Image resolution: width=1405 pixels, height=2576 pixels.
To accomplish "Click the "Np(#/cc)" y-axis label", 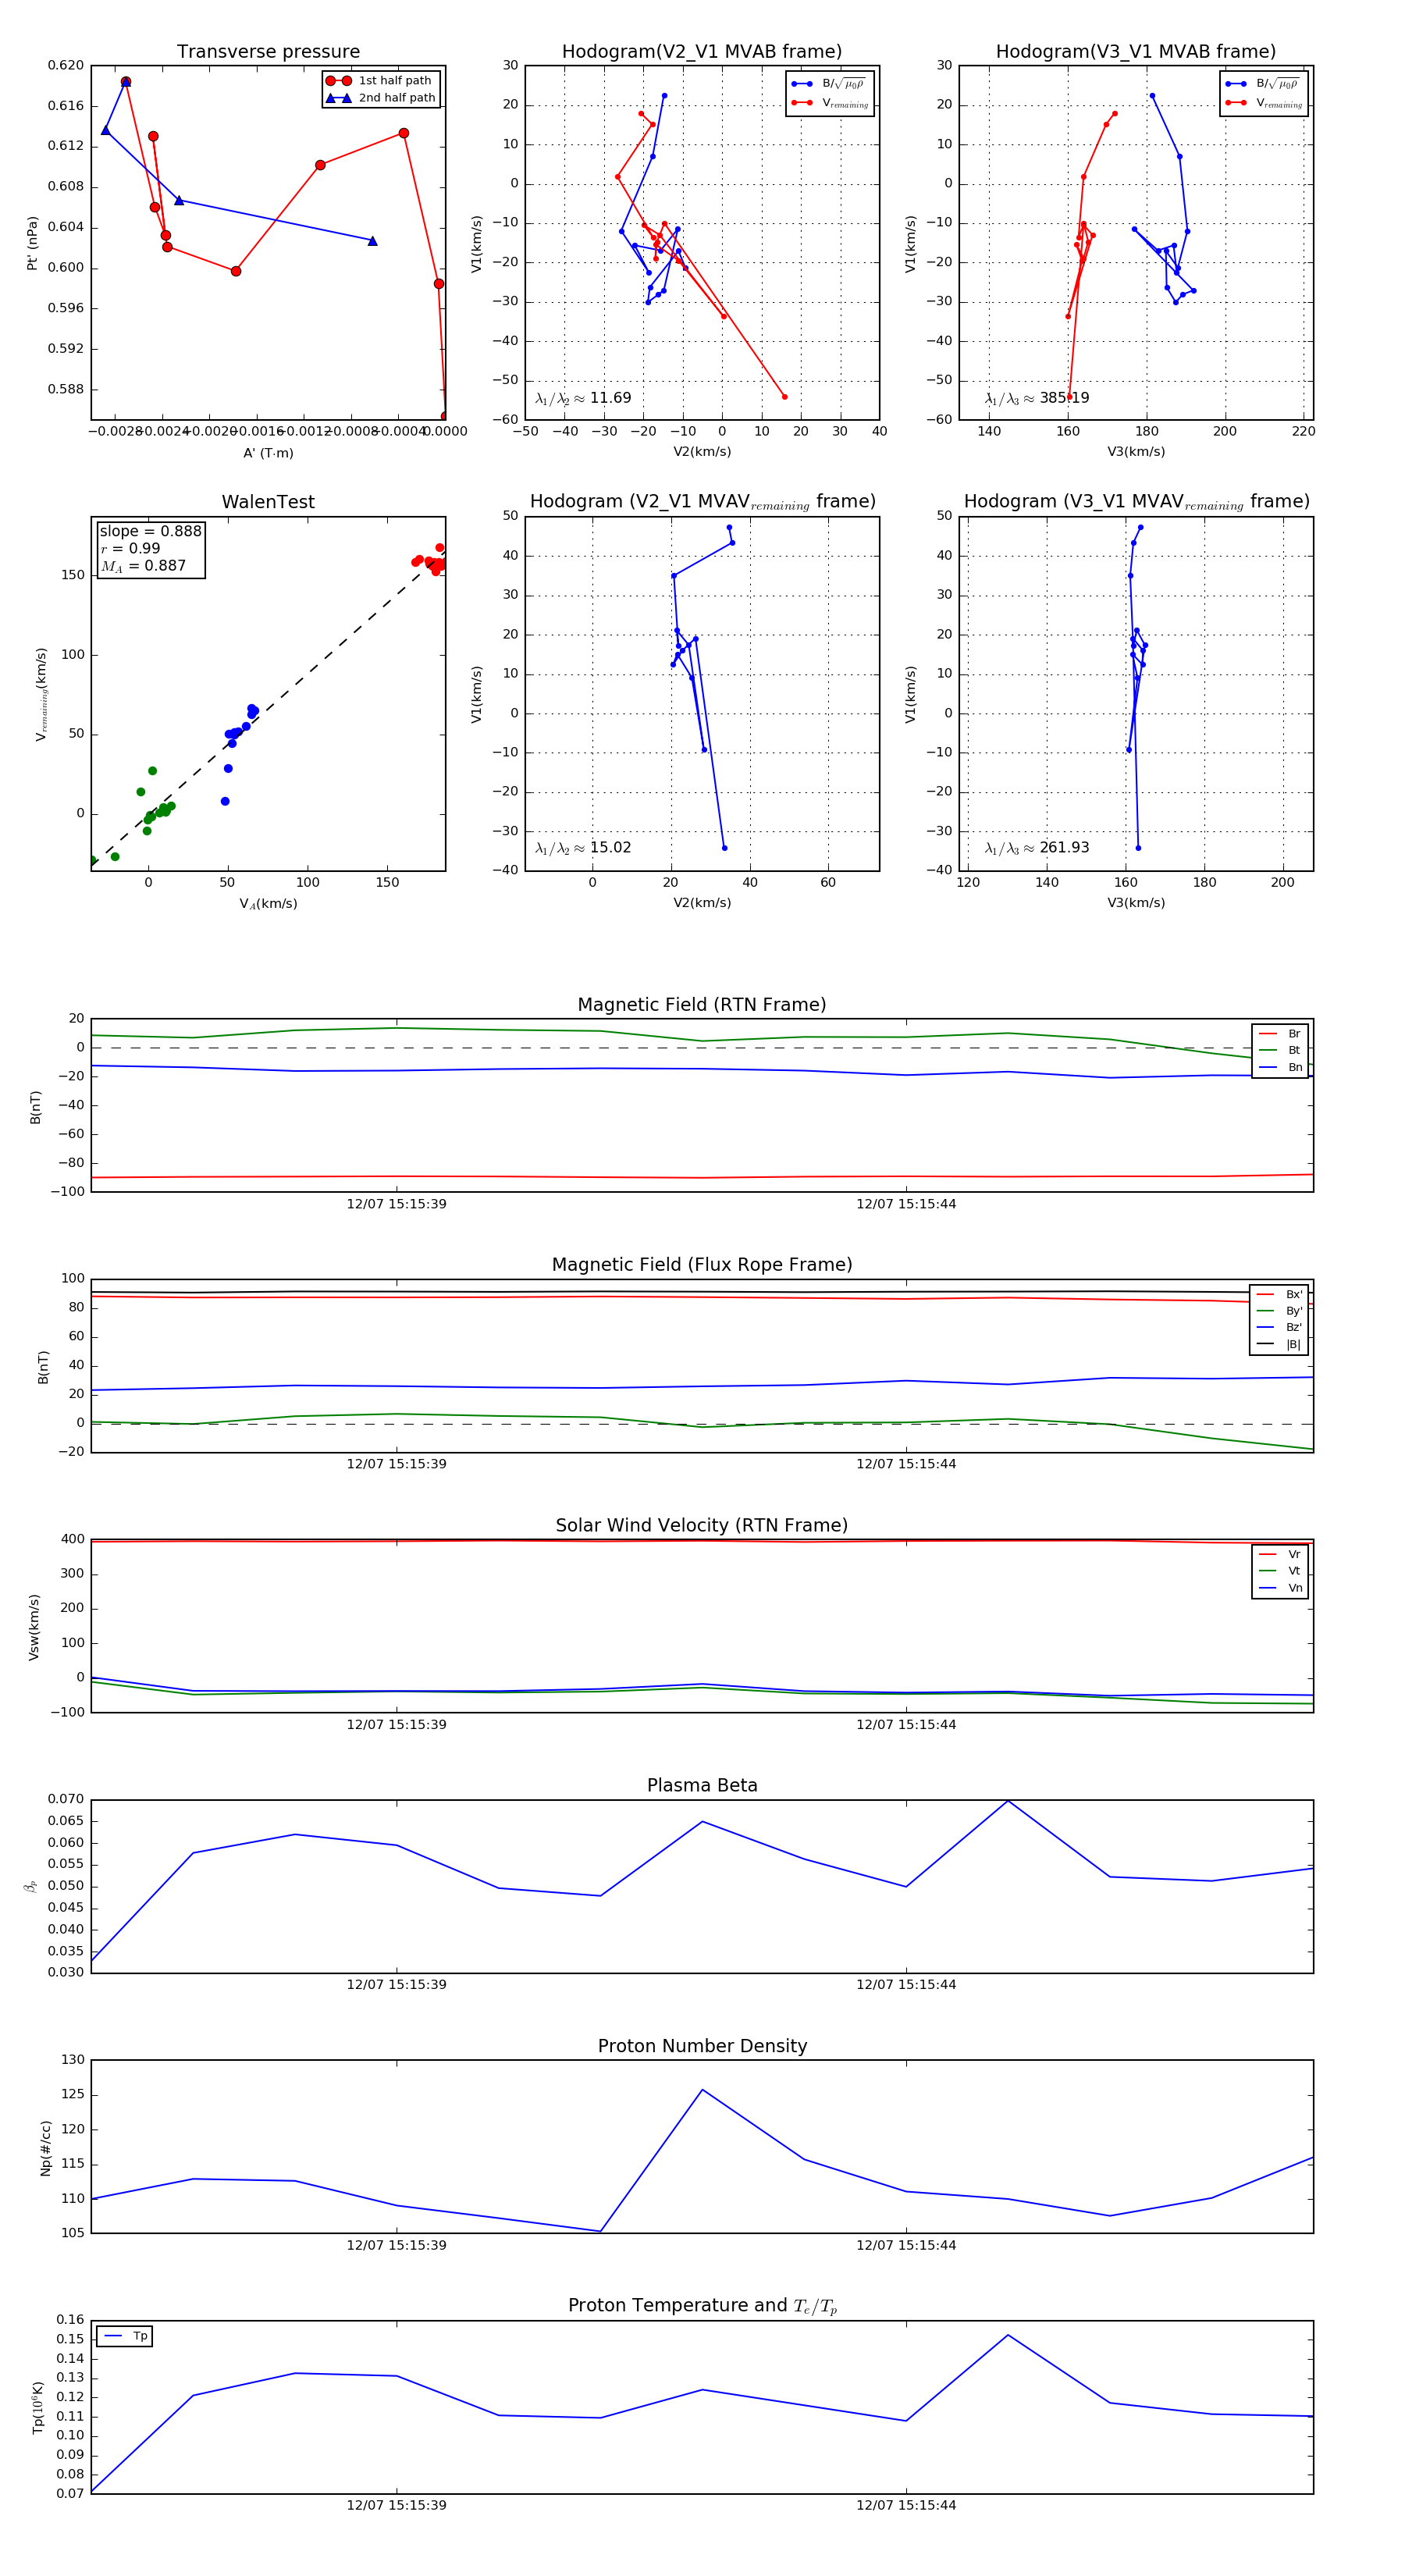I will tap(45, 2148).
